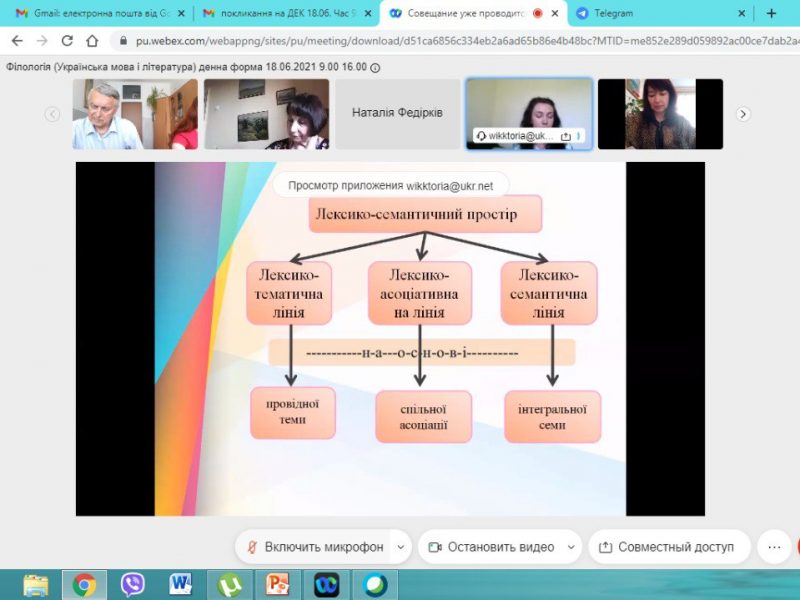Open Viber from the taskbar
This screenshot has height=600, width=800.
click(x=133, y=584)
